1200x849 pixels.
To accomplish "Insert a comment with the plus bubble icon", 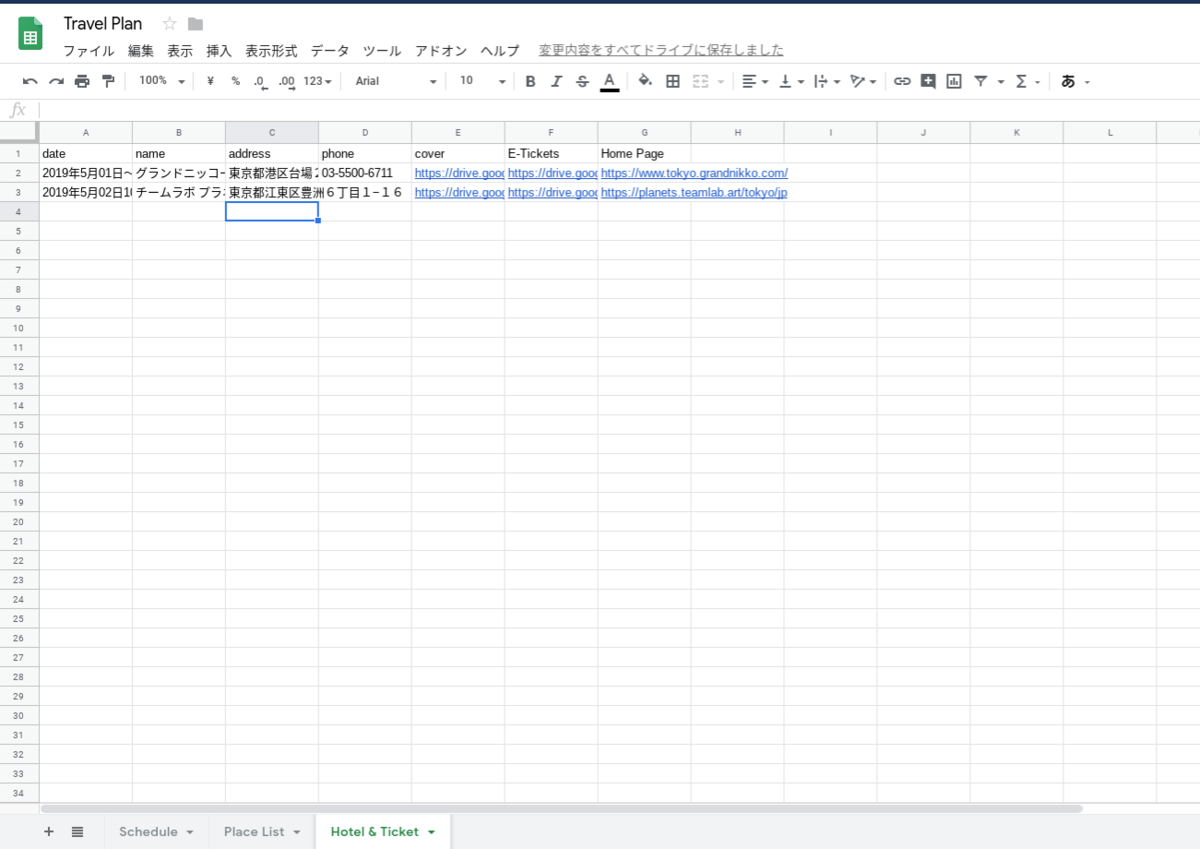I will pos(928,81).
